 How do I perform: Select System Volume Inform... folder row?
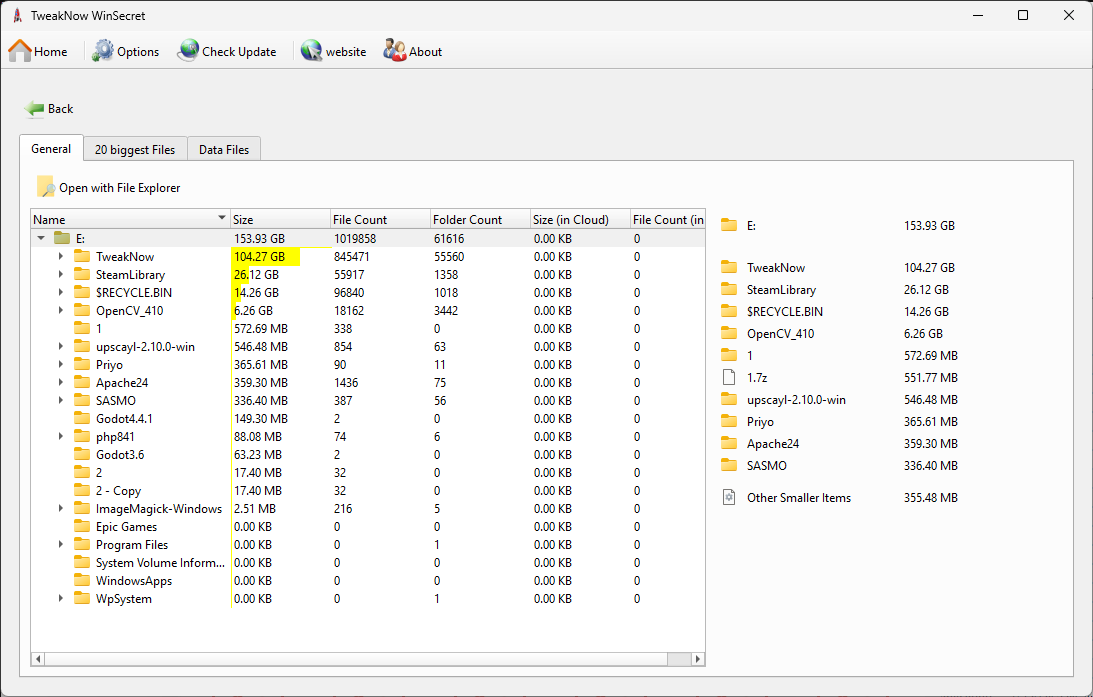(x=160, y=562)
